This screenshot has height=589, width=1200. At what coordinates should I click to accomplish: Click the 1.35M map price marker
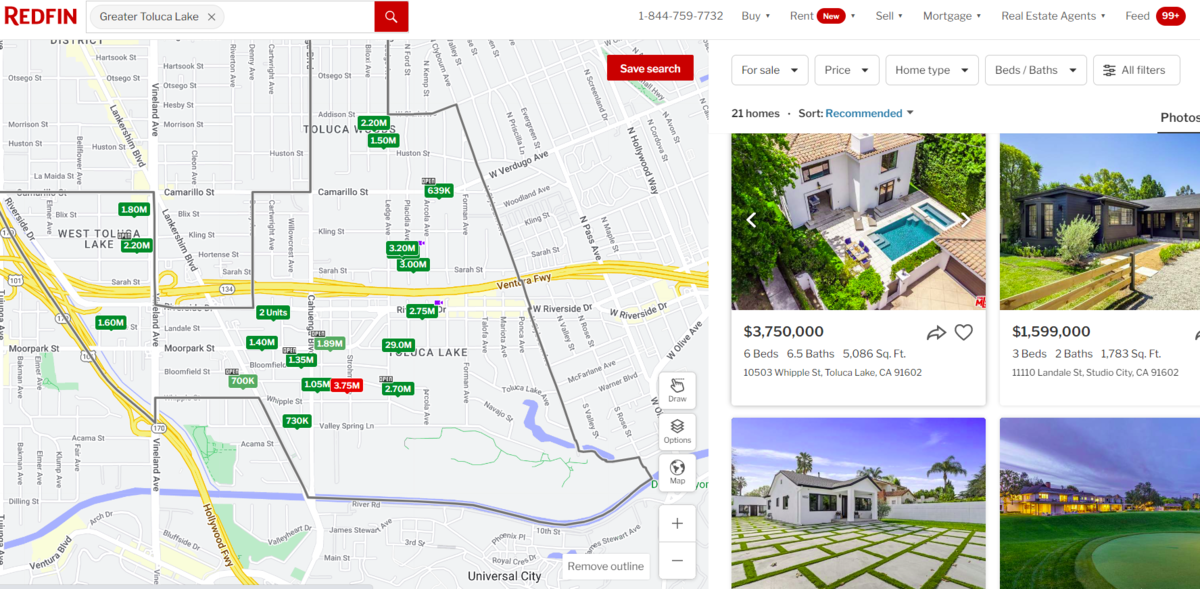click(301, 361)
